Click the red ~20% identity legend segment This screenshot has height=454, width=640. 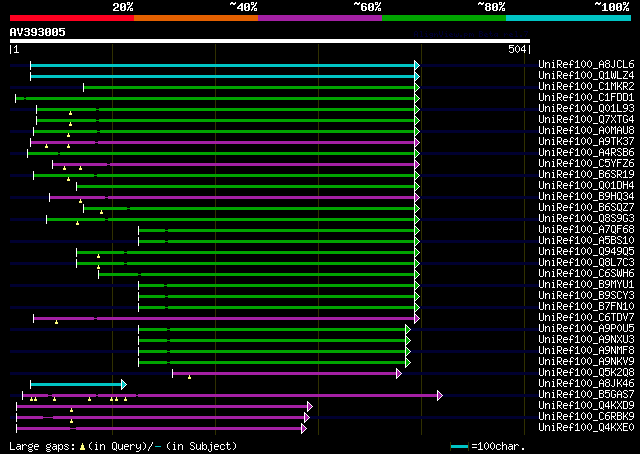(x=72, y=18)
